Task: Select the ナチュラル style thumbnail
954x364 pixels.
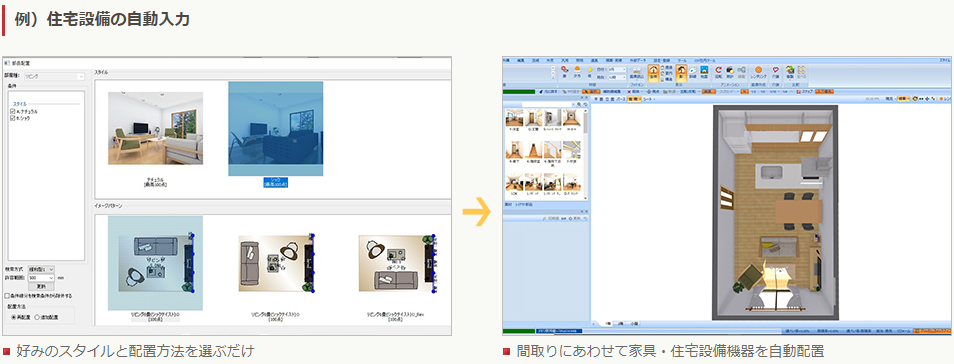Action: pyautogui.click(x=155, y=128)
